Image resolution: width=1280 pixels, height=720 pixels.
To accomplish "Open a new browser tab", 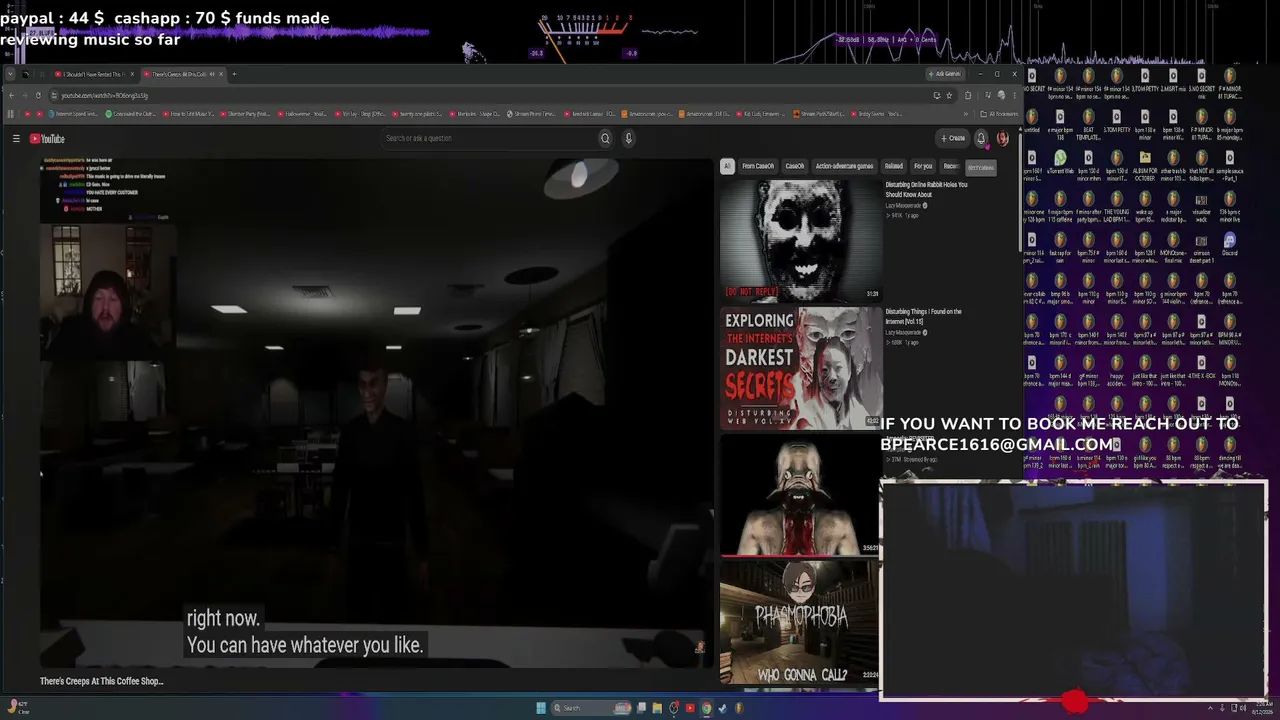I will (234, 74).
